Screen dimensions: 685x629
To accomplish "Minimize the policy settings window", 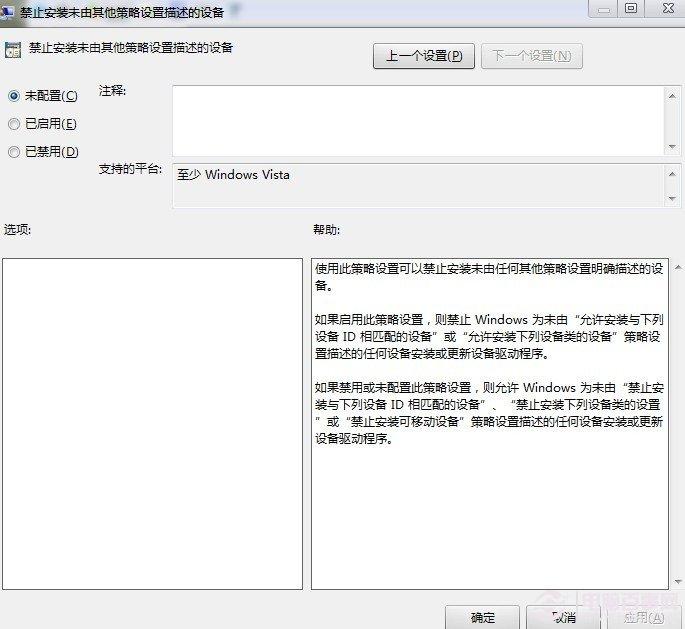I will pyautogui.click(x=604, y=9).
